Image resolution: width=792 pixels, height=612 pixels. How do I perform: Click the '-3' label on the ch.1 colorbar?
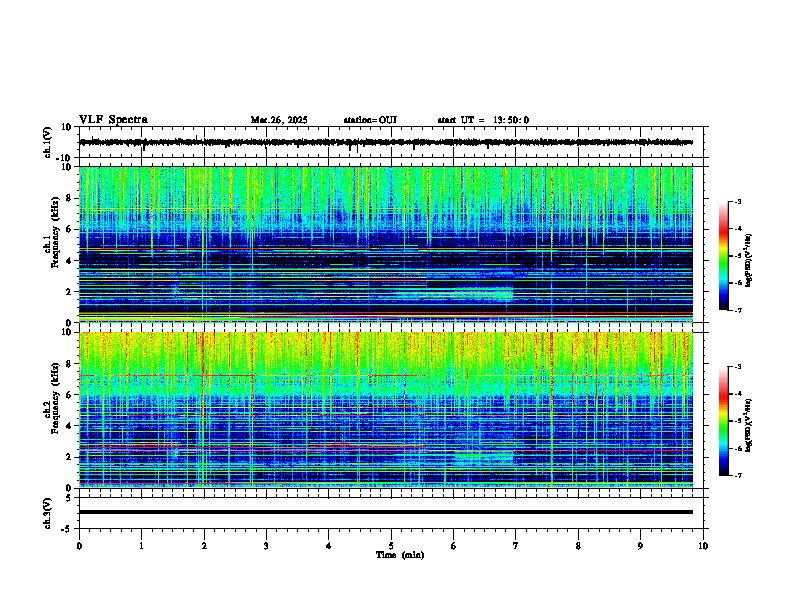(x=738, y=201)
